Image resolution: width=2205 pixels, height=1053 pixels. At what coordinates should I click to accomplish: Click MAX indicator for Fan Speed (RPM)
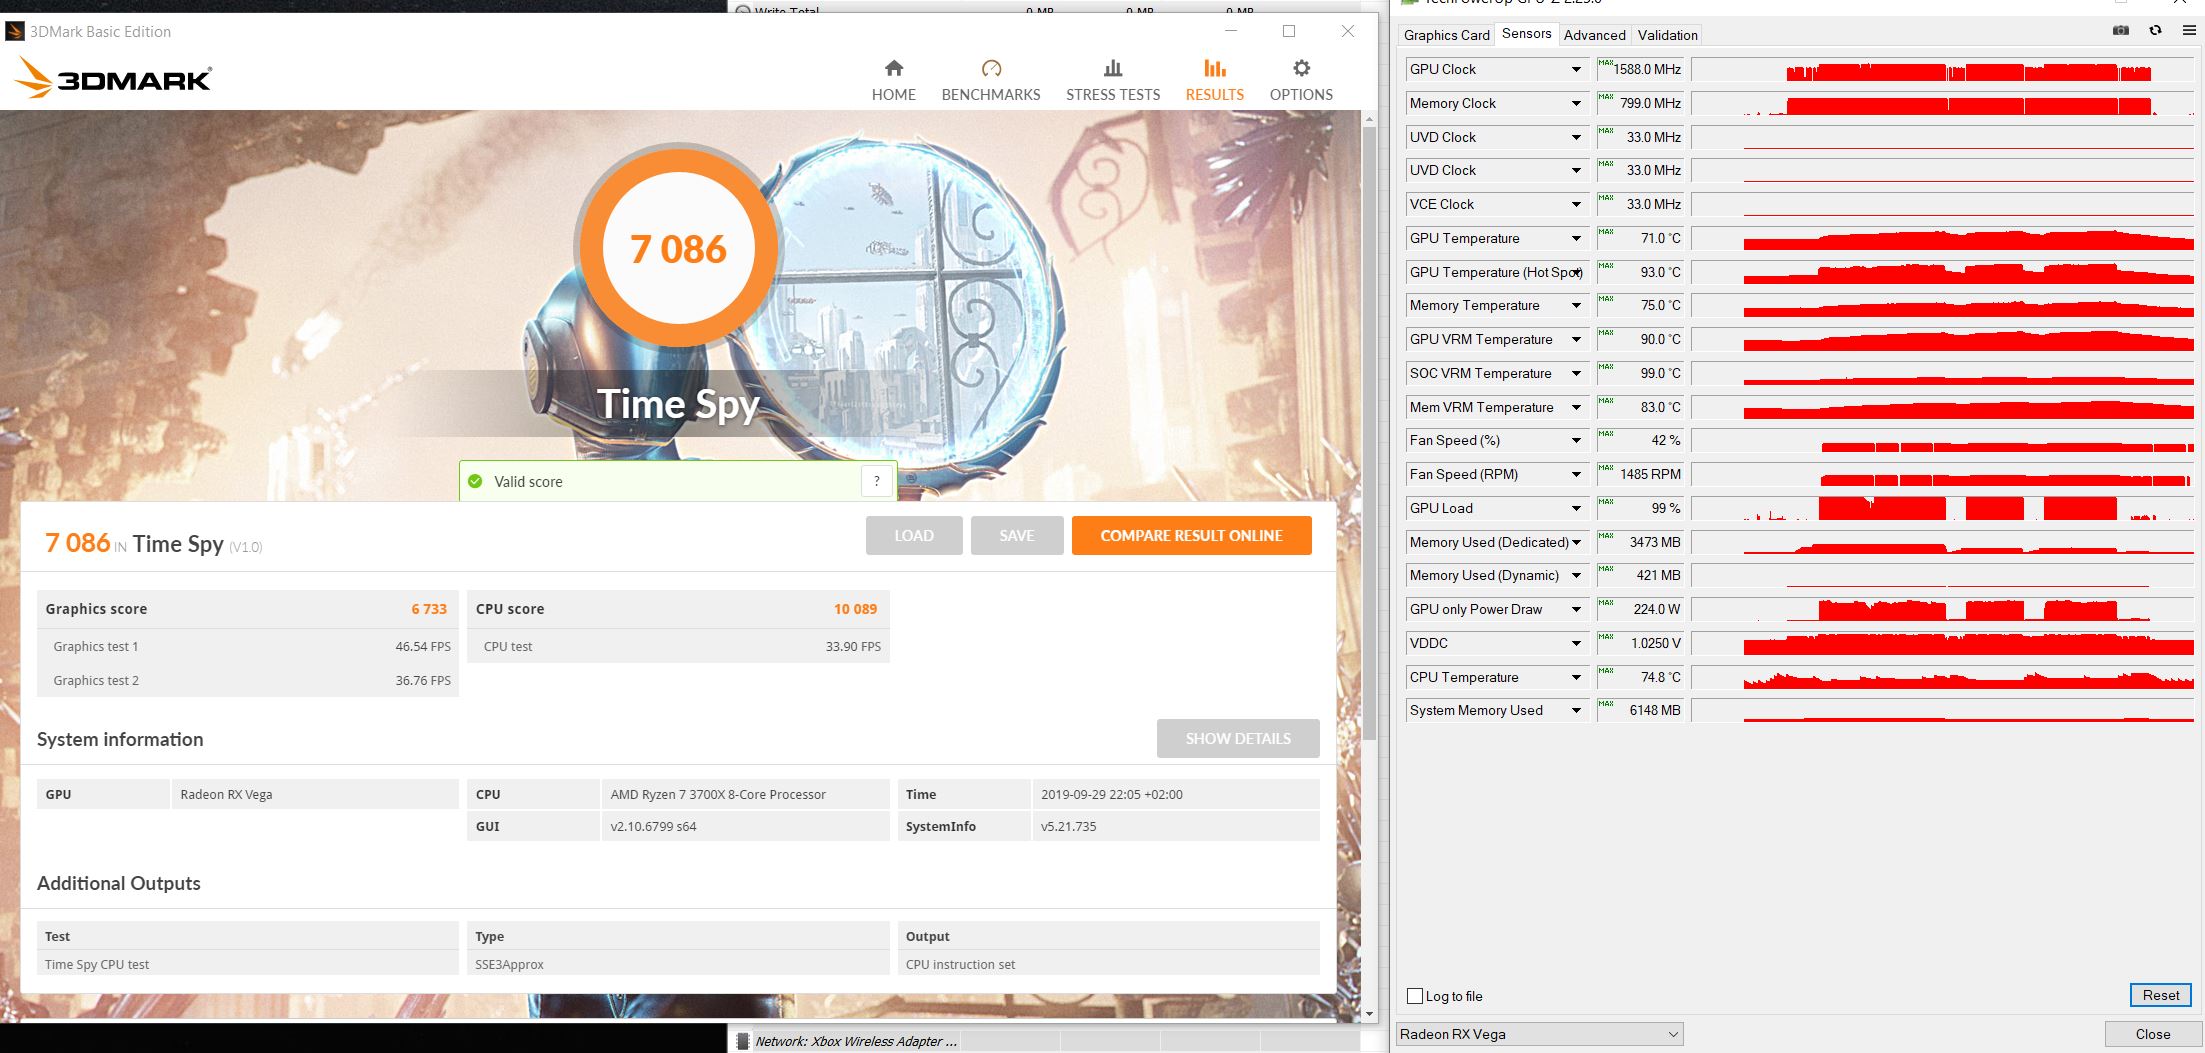pyautogui.click(x=1606, y=467)
